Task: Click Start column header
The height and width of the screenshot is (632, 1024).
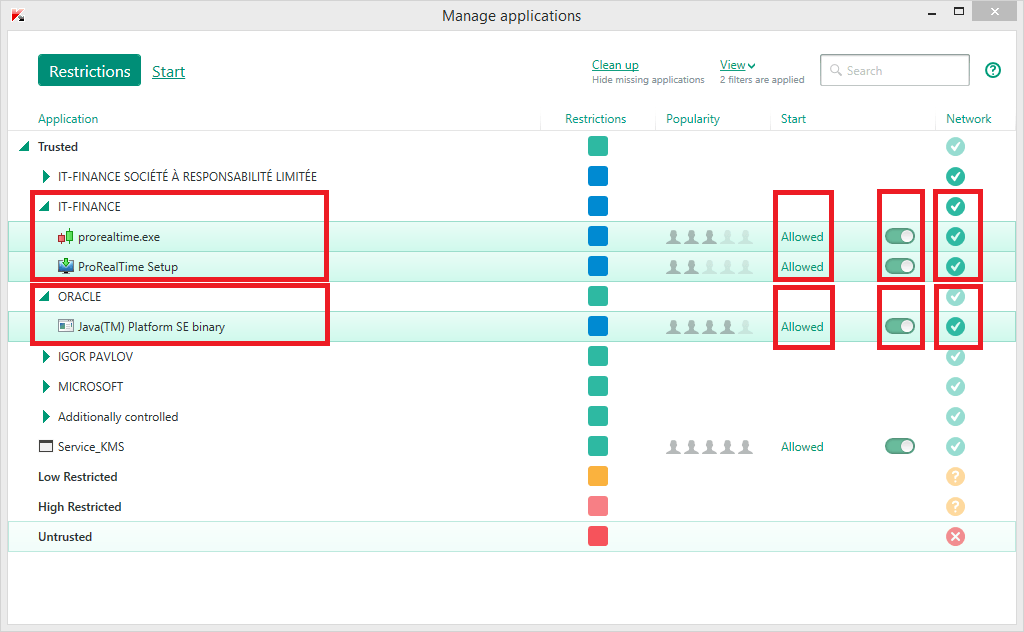Action: point(793,119)
